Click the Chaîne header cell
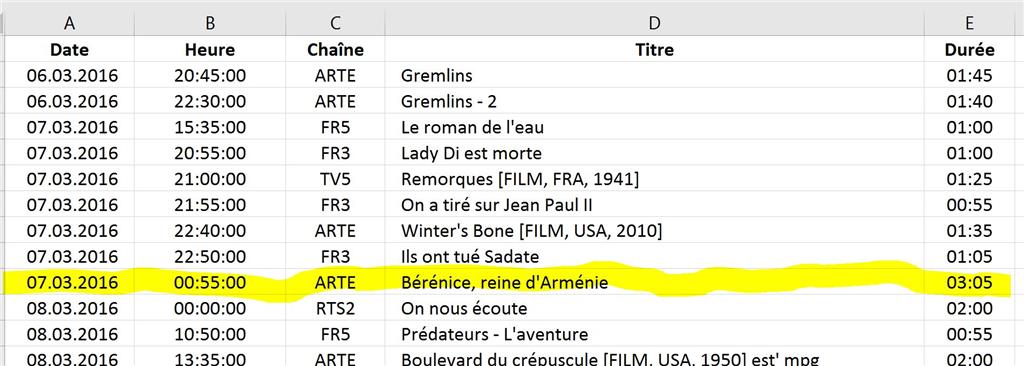1024x366 pixels. pos(335,50)
